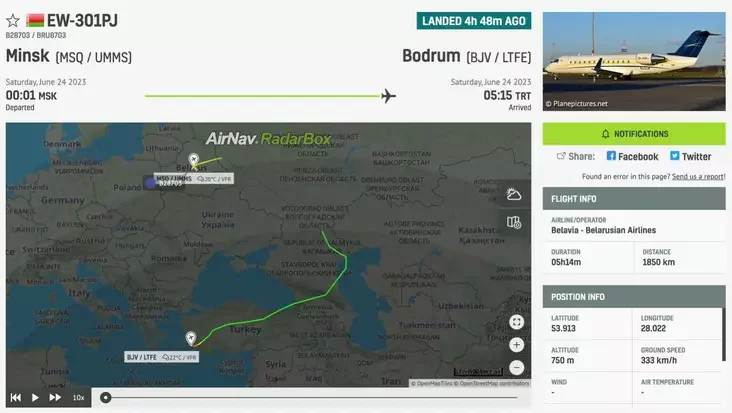Rewind playback to start

15,397
